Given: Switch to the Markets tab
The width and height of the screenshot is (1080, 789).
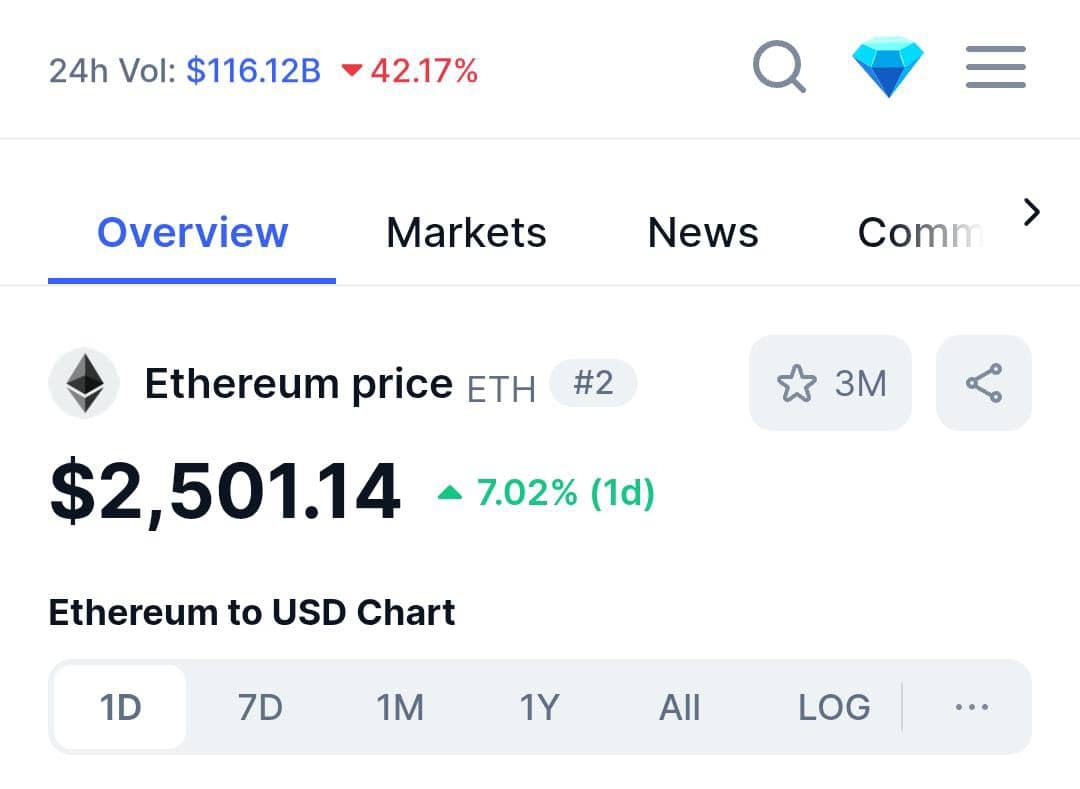Looking at the screenshot, I should click(466, 233).
